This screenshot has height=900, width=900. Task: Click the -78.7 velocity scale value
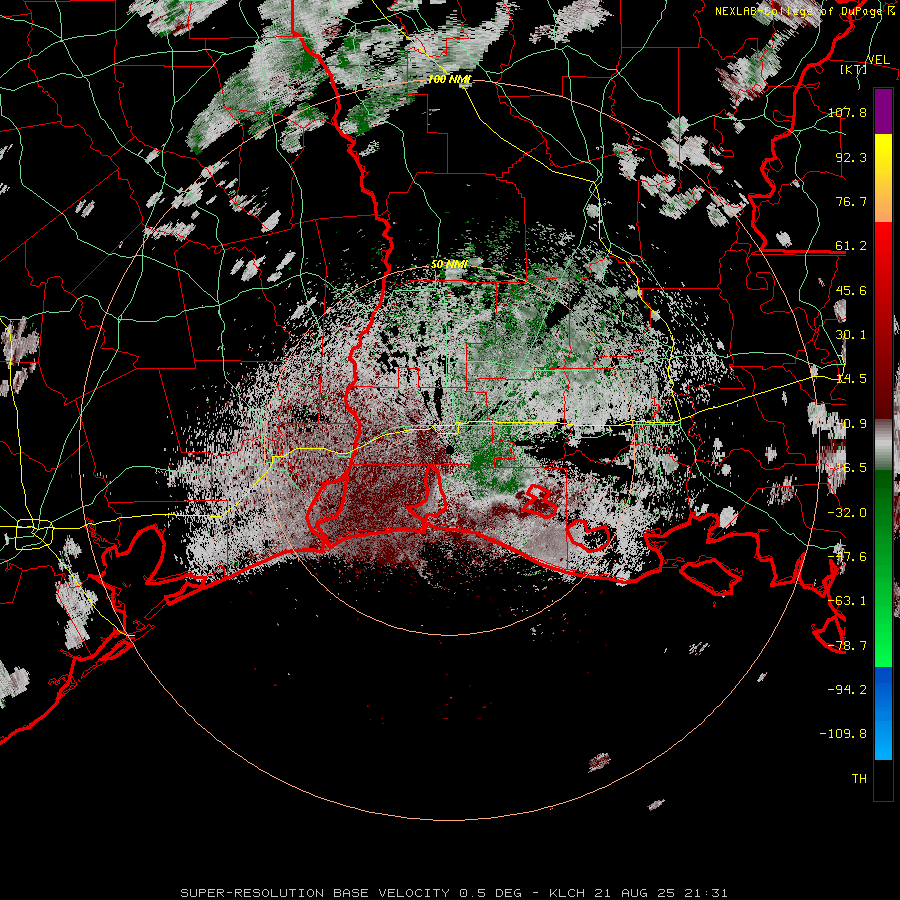click(x=847, y=646)
